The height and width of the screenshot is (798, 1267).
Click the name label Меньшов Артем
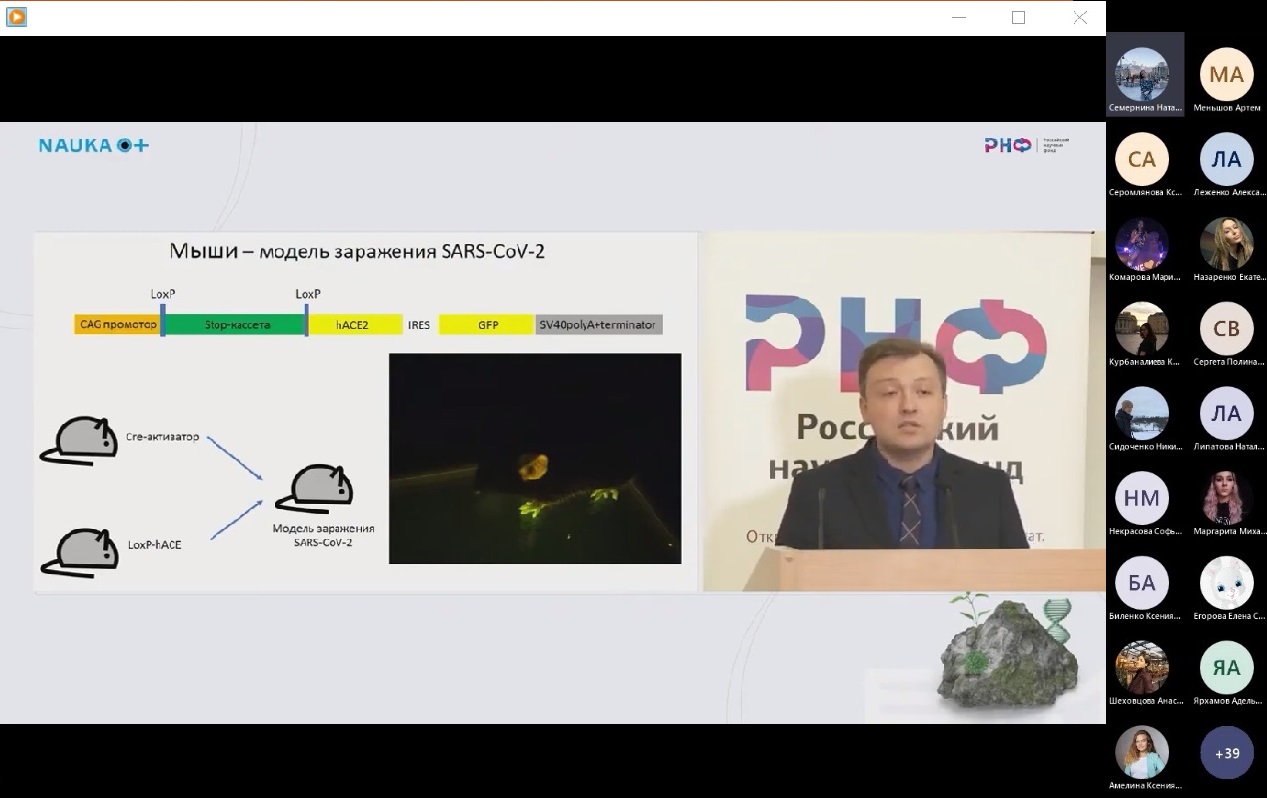point(1227,108)
